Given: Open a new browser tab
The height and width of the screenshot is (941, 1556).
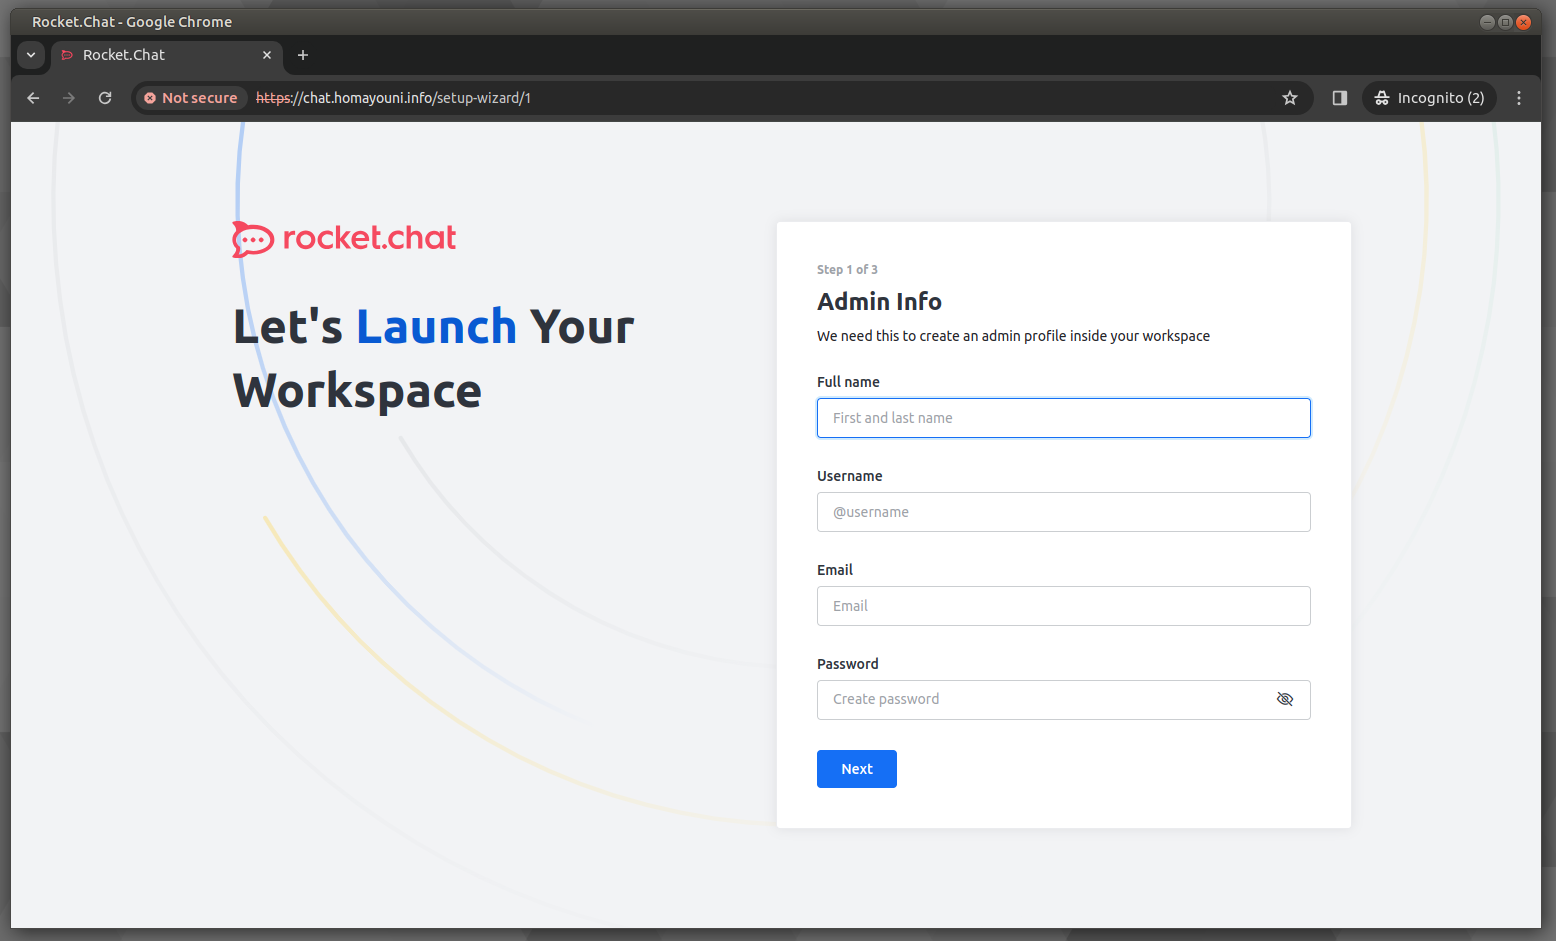Looking at the screenshot, I should pos(303,55).
